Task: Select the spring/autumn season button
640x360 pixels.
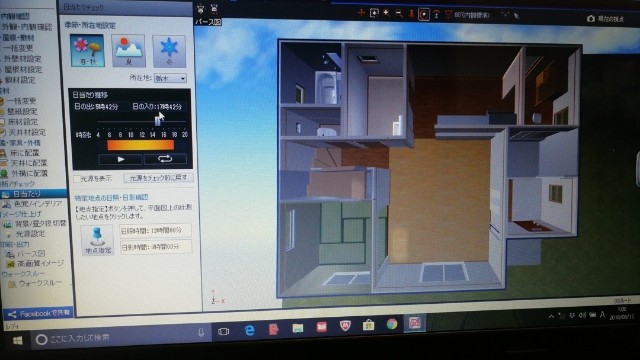Action: click(87, 51)
